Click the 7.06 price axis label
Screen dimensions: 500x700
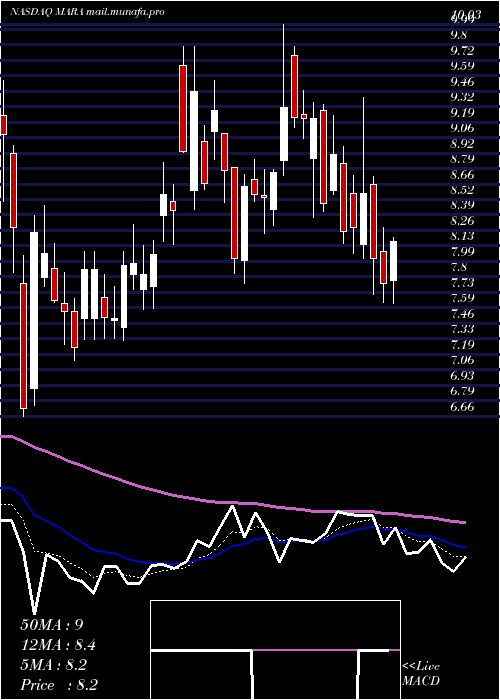coord(462,360)
